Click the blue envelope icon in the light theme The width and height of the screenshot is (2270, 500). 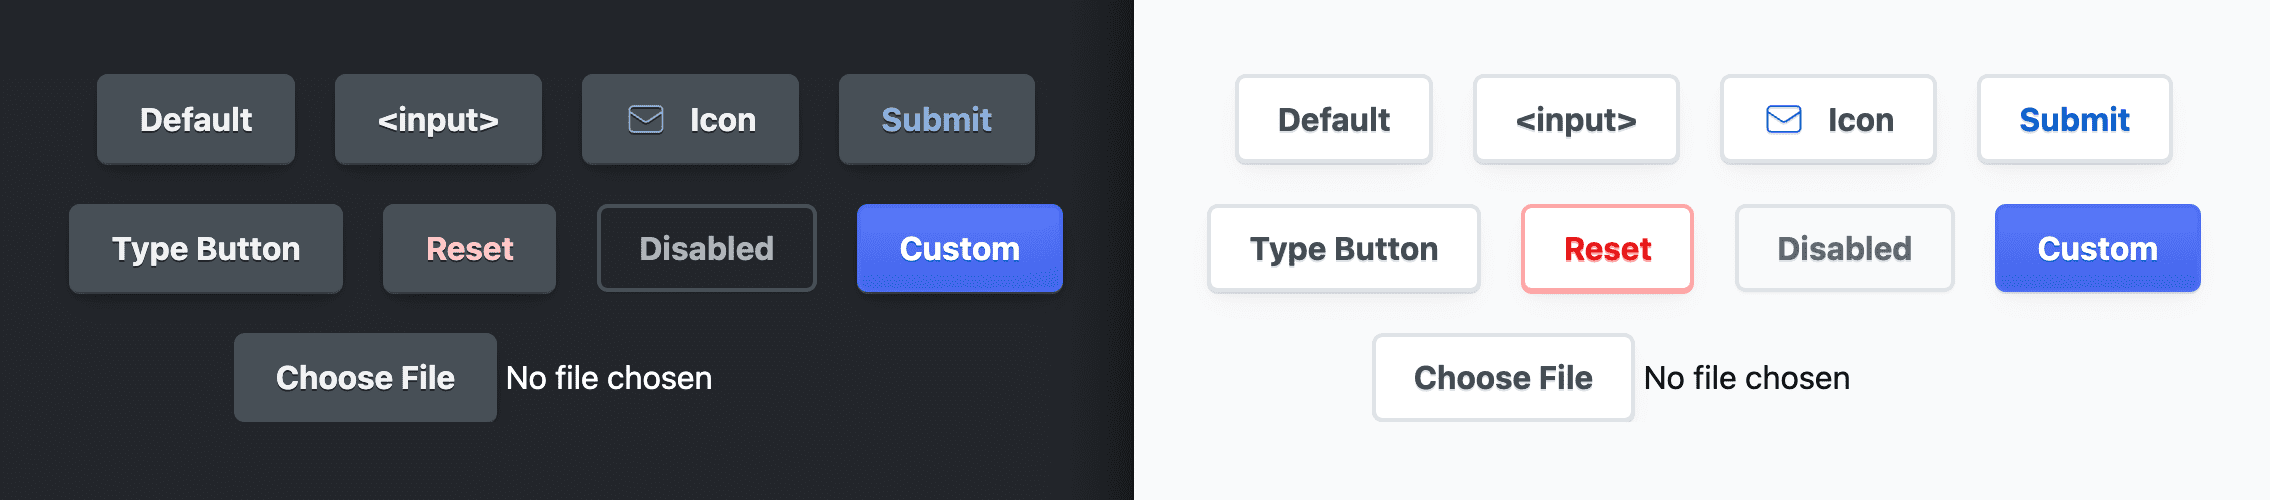click(1783, 120)
